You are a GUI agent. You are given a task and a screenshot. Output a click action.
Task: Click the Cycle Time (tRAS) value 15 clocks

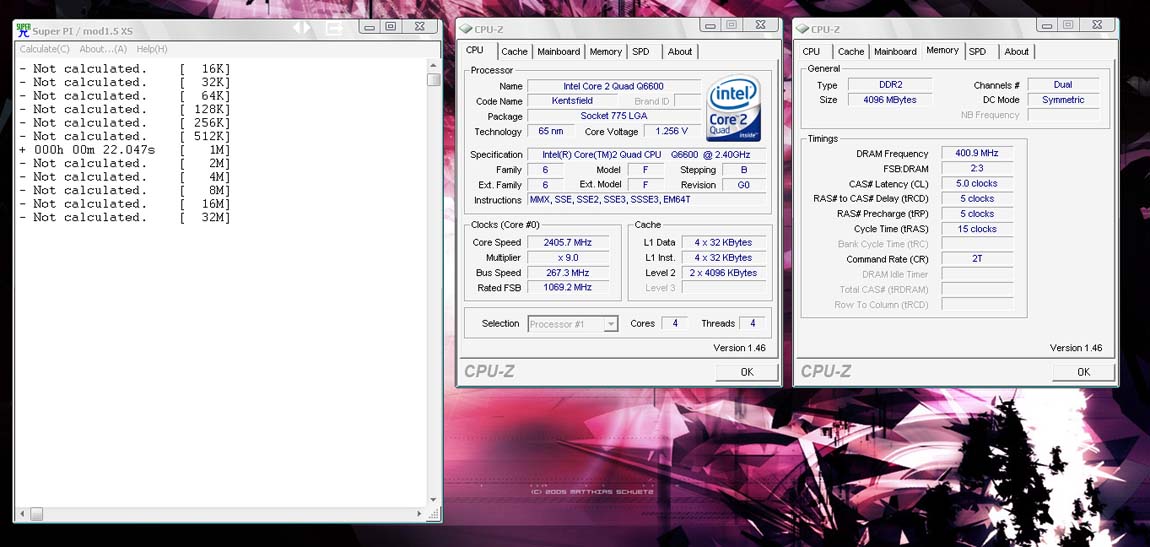pyautogui.click(x=977, y=229)
